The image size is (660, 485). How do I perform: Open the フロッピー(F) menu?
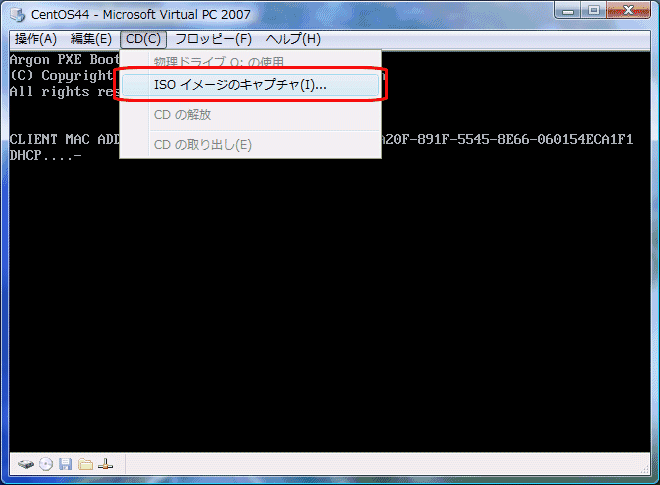point(213,39)
